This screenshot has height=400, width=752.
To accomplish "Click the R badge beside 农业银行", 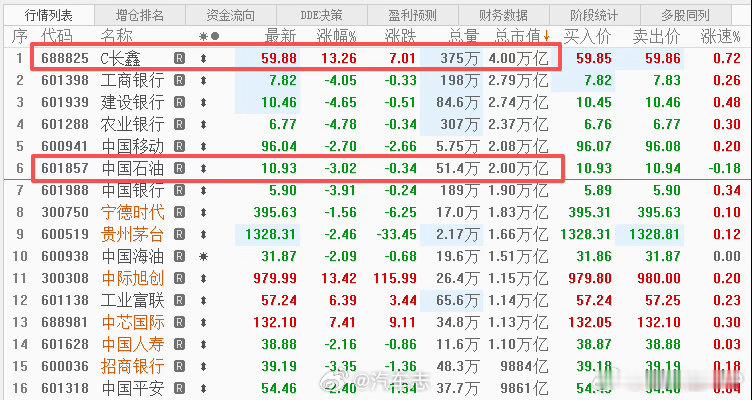I will pyautogui.click(x=179, y=124).
